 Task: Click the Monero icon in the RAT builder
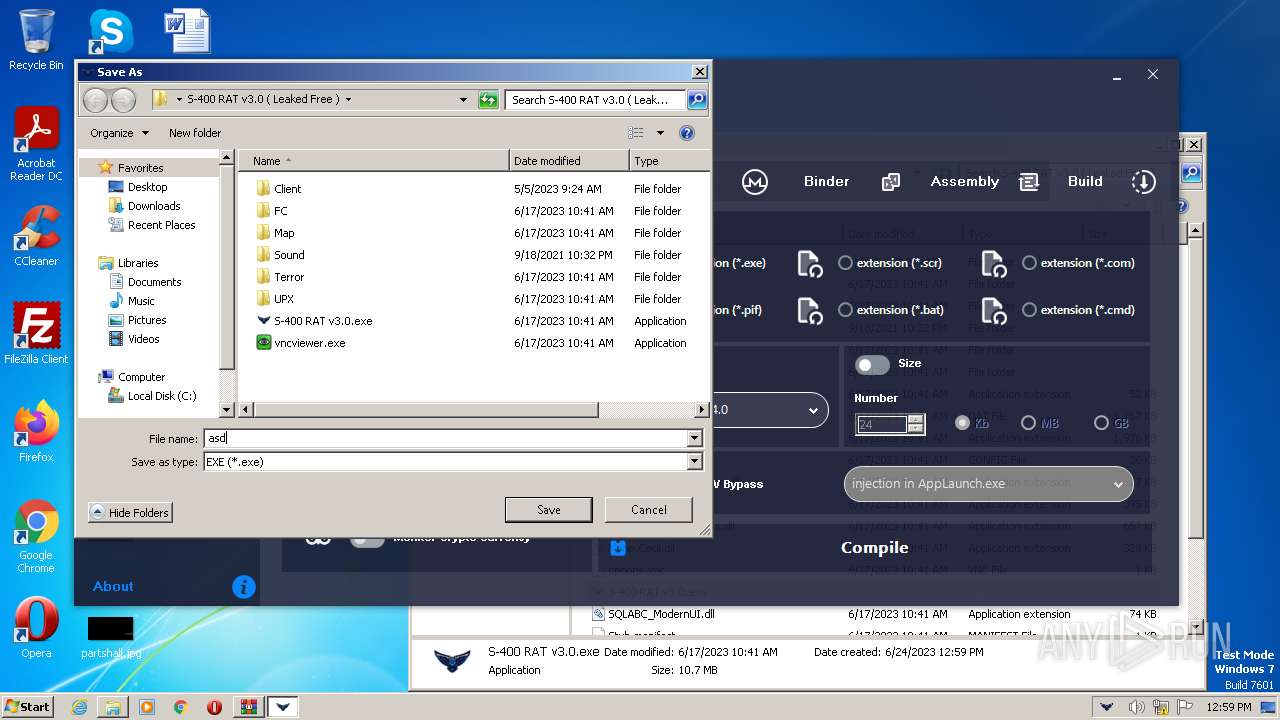[x=755, y=182]
